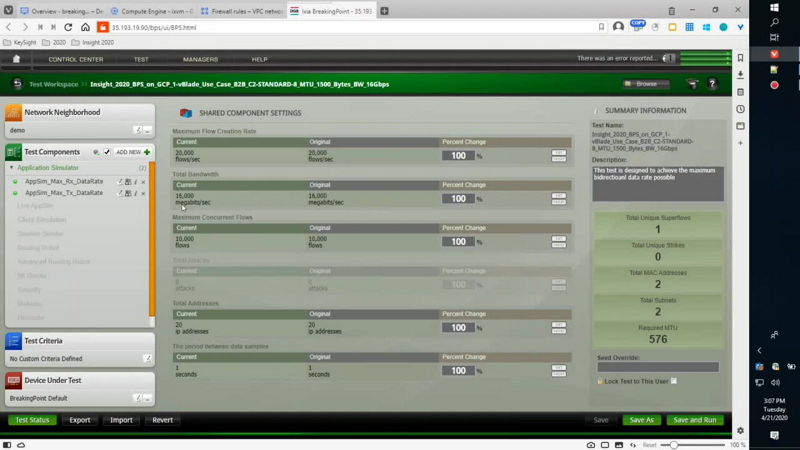Edit AppSim_Max_Rx_DataRate component
The width and height of the screenshot is (800, 450).
coord(120,182)
